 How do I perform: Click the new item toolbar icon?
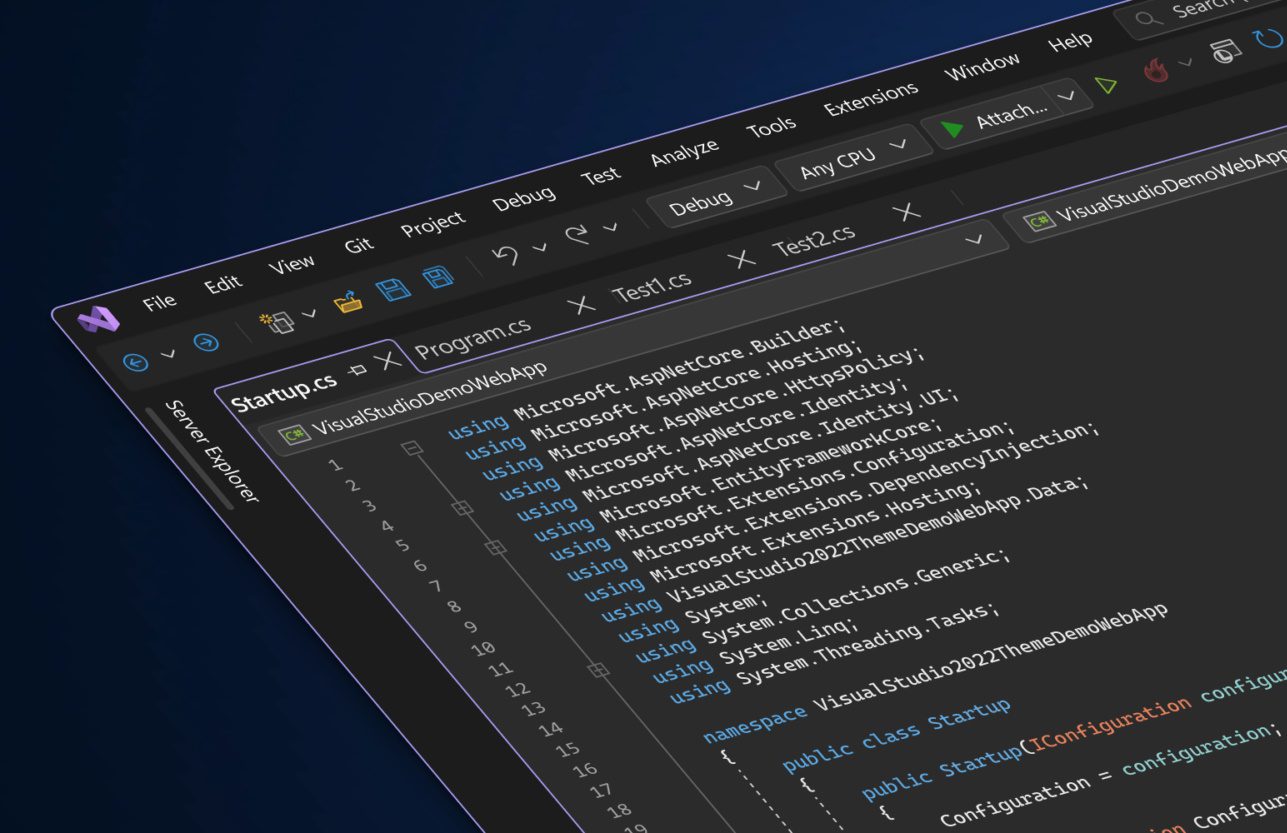(x=272, y=318)
